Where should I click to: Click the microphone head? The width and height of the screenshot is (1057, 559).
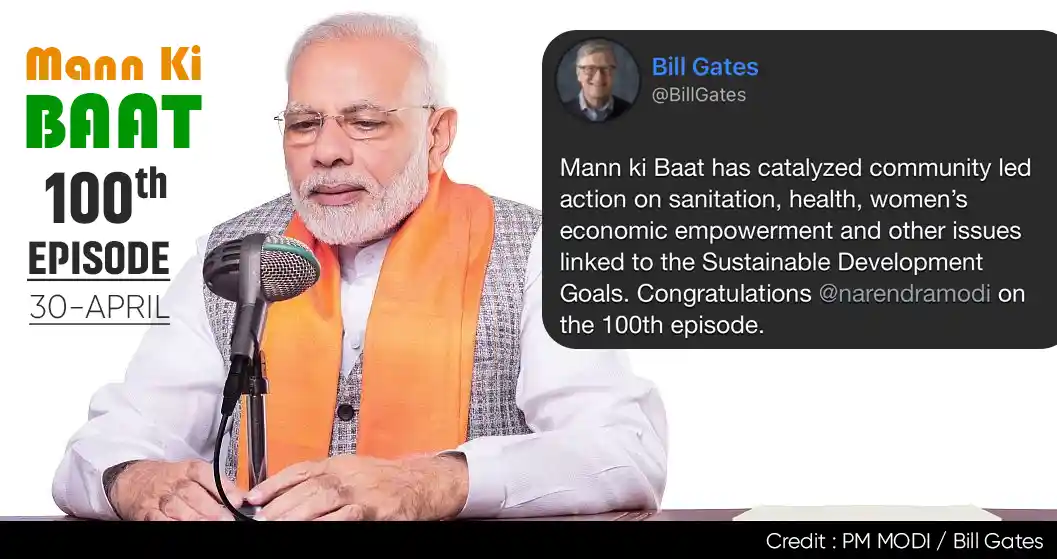[262, 268]
